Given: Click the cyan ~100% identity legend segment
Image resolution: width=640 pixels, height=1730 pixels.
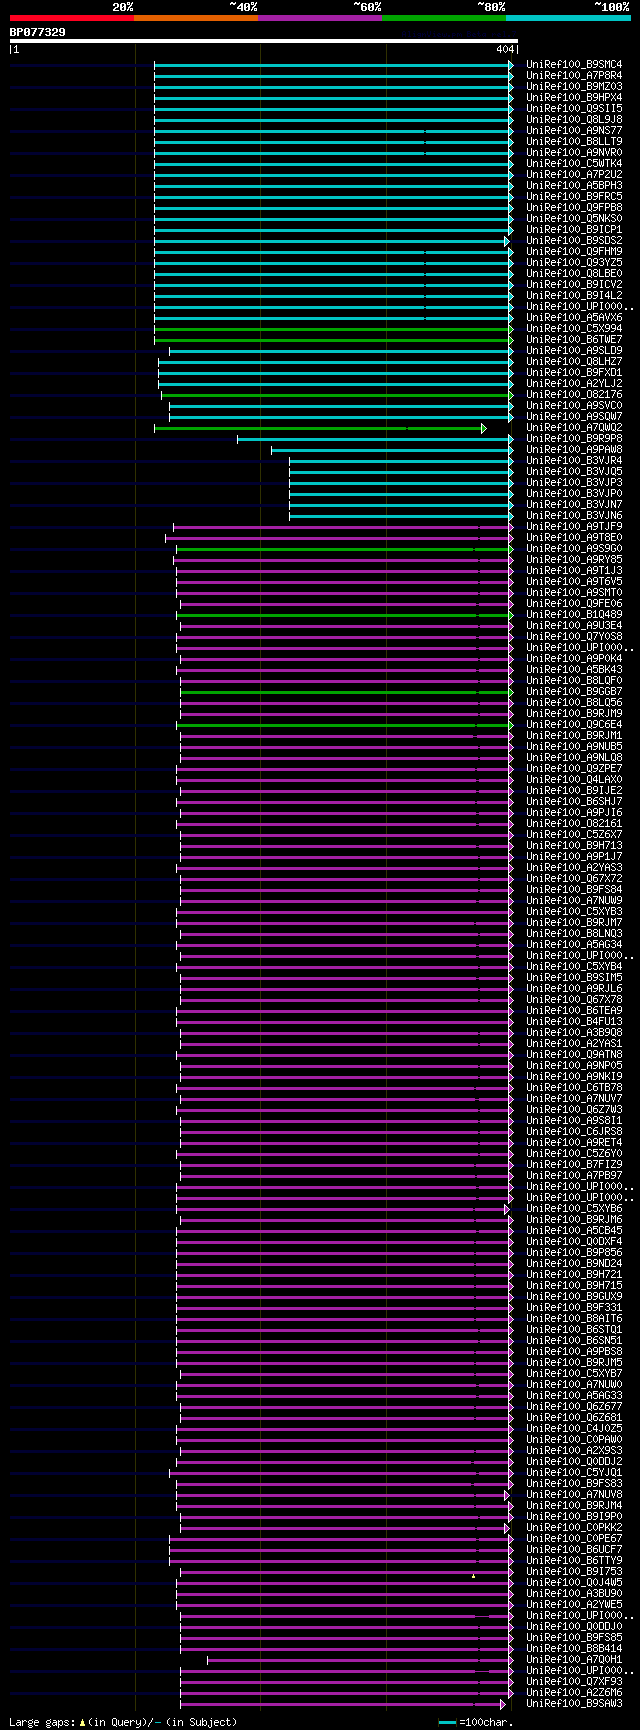Looking at the screenshot, I should pyautogui.click(x=568, y=18).
